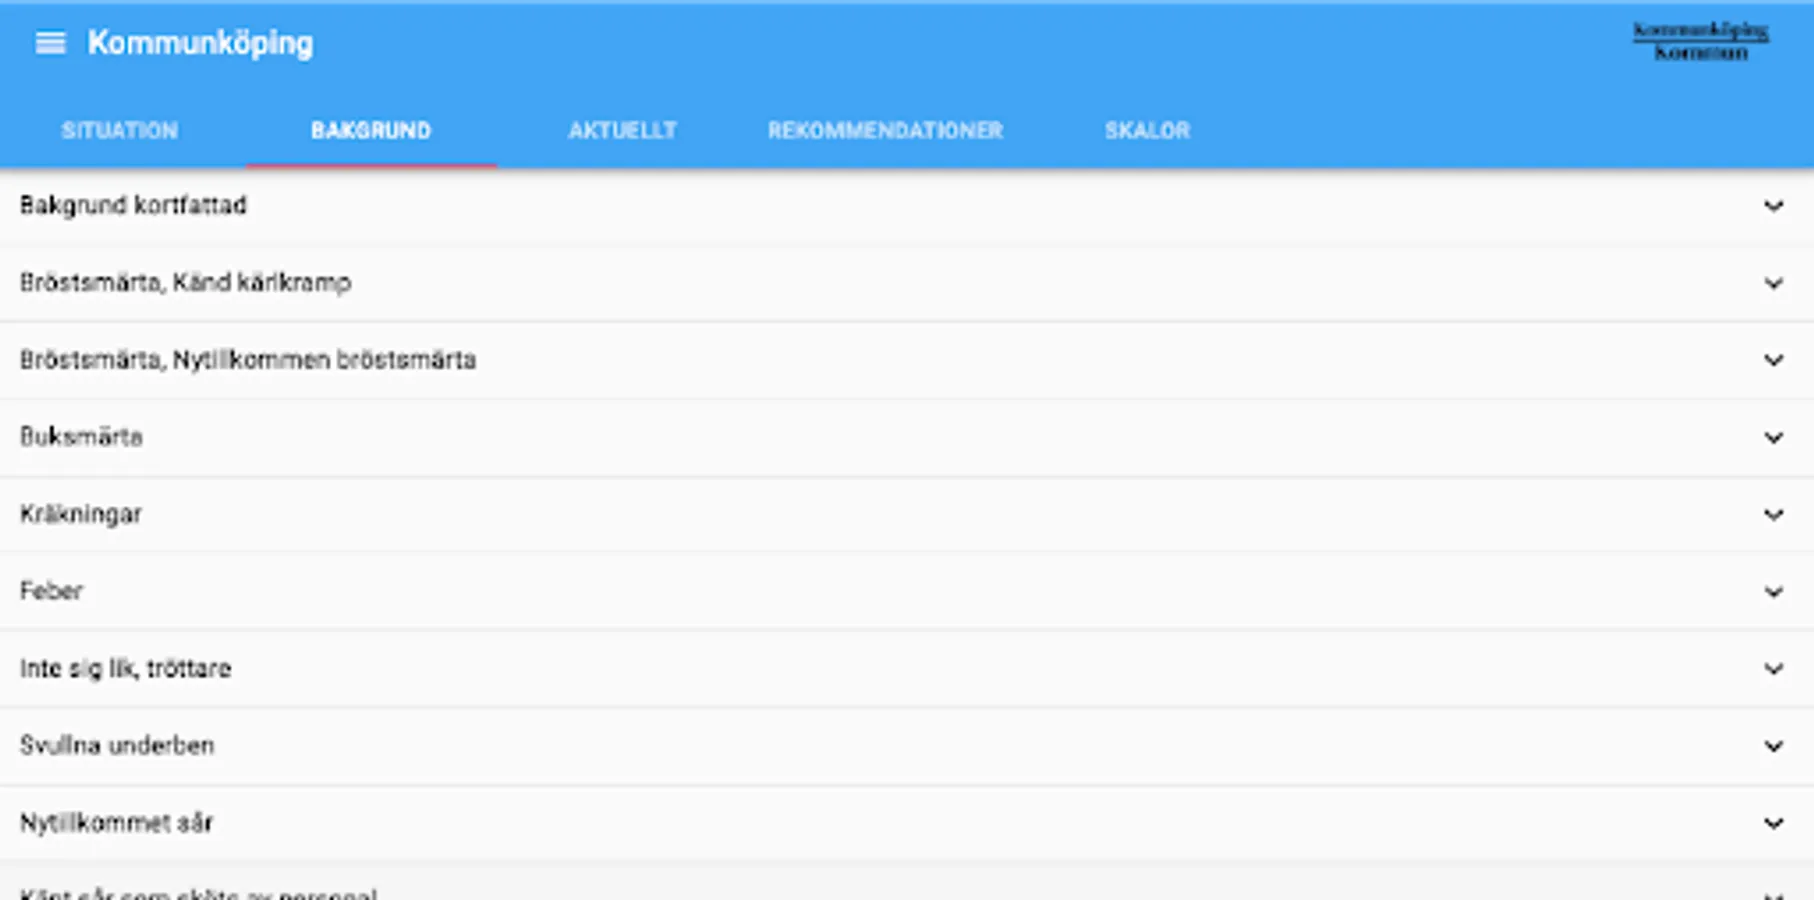Select the 'Bröstsmärta, Känd kärlkramp' row text

[186, 283]
